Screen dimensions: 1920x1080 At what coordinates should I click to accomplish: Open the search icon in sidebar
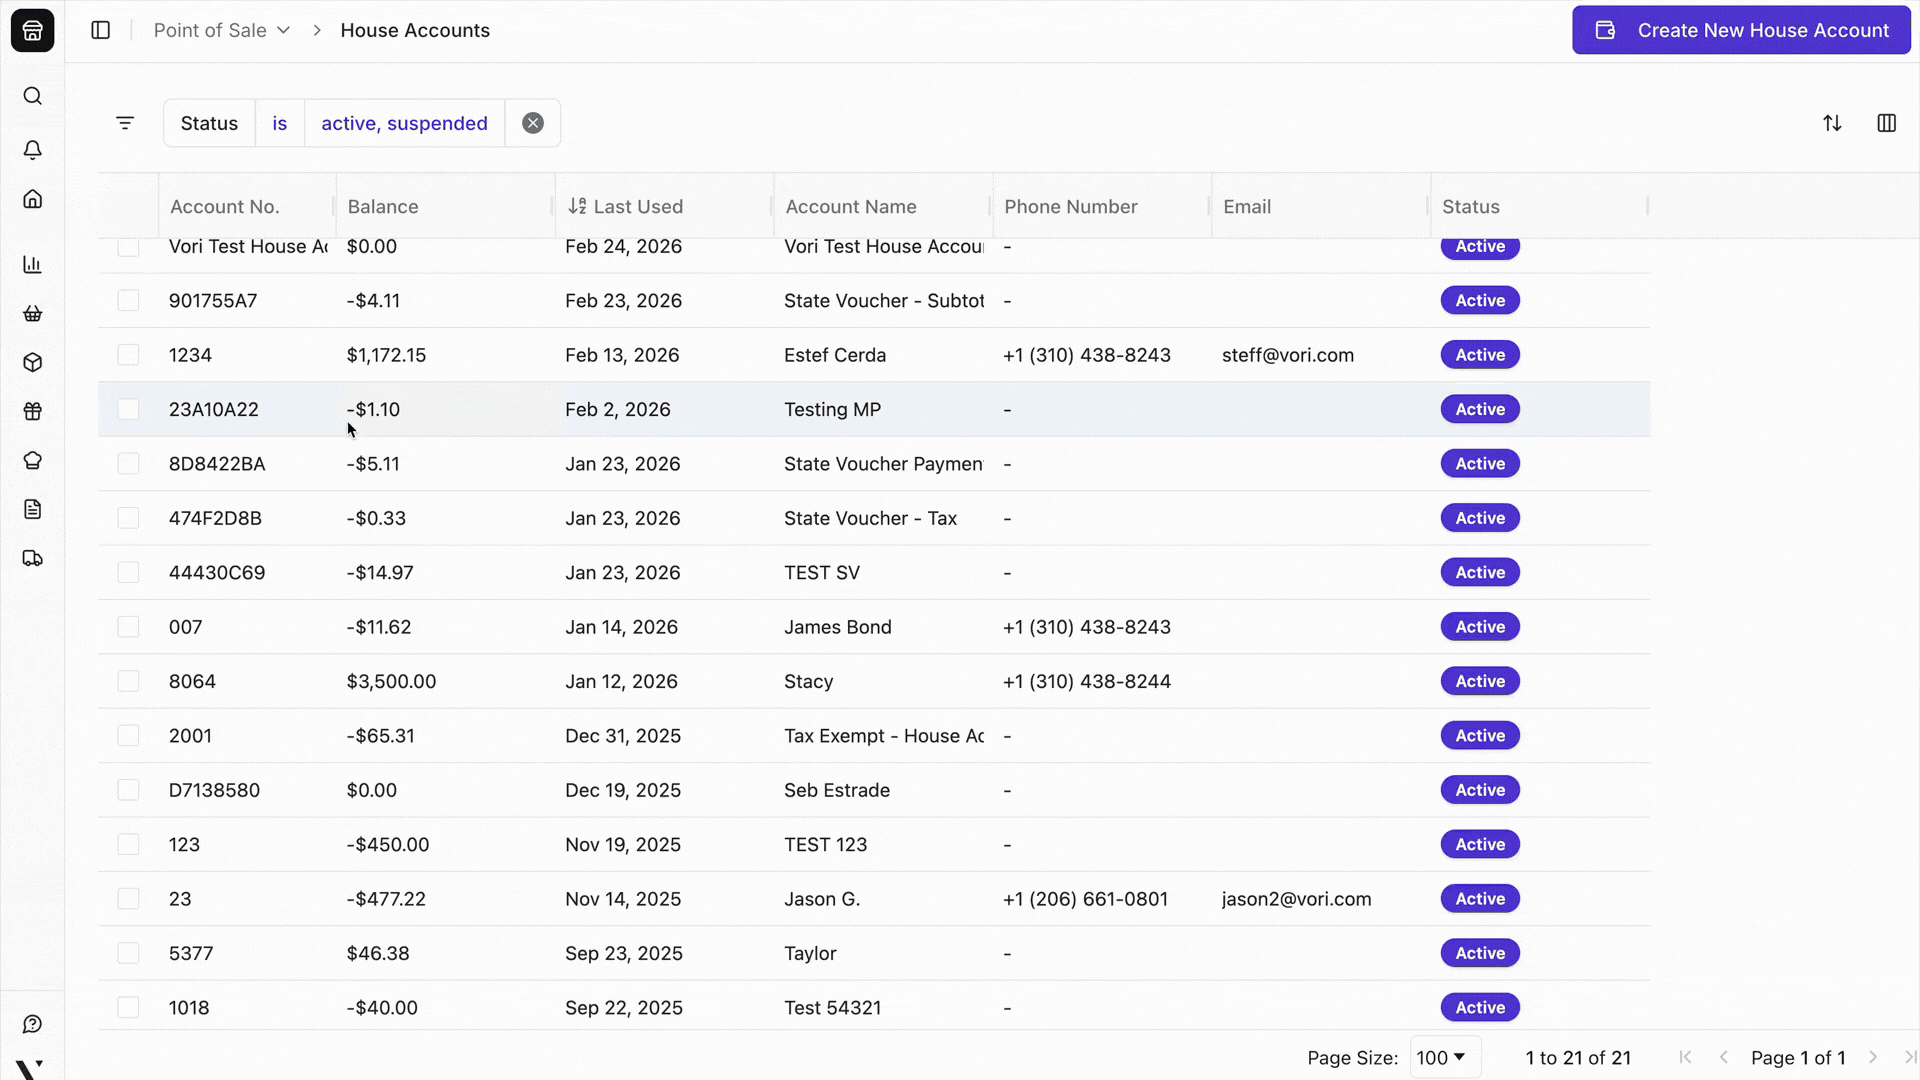point(32,96)
